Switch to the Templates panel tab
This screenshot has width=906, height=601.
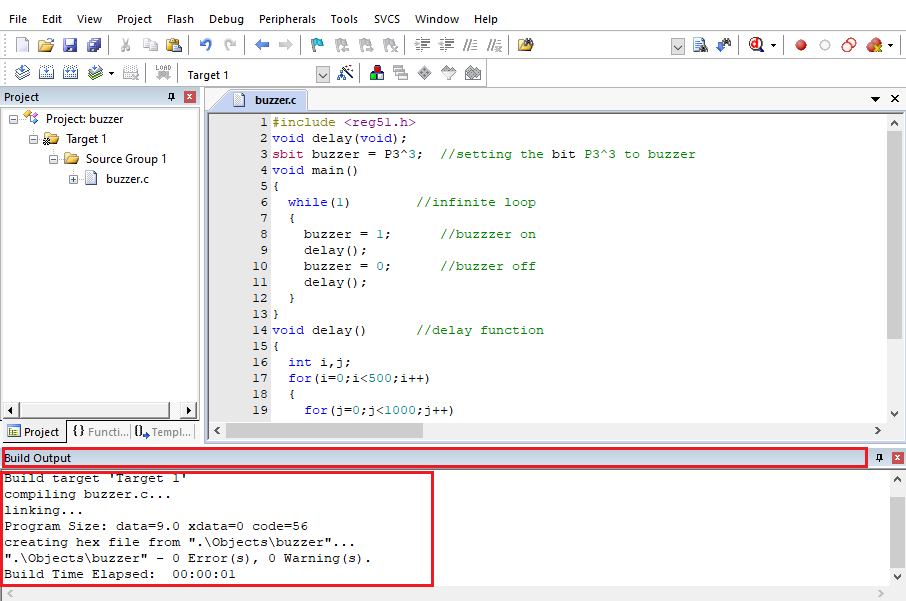tap(163, 432)
